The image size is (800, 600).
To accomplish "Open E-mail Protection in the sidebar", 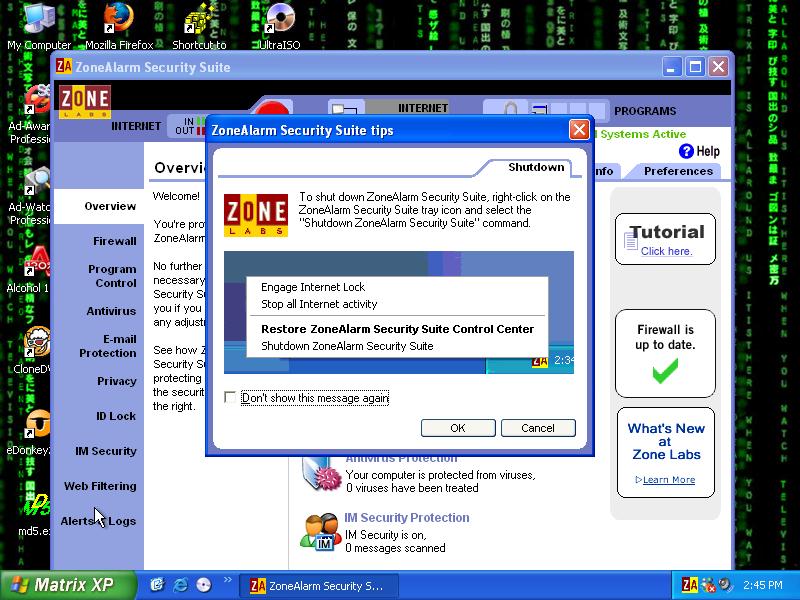I will (108, 346).
